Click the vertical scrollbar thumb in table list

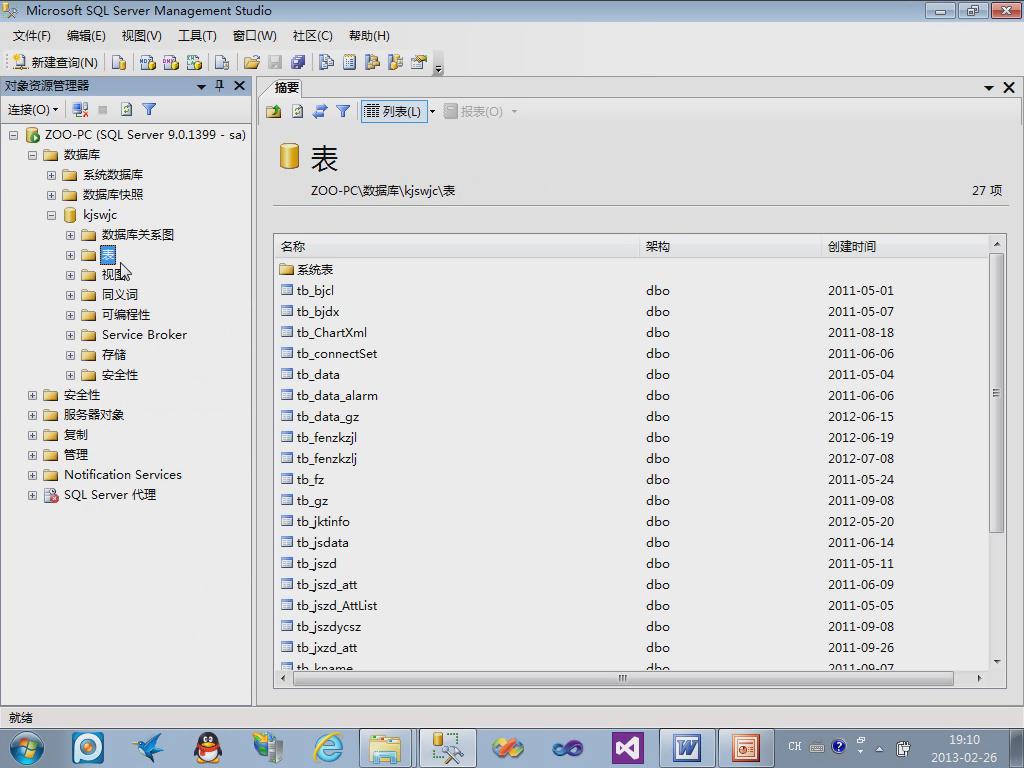[x=997, y=393]
